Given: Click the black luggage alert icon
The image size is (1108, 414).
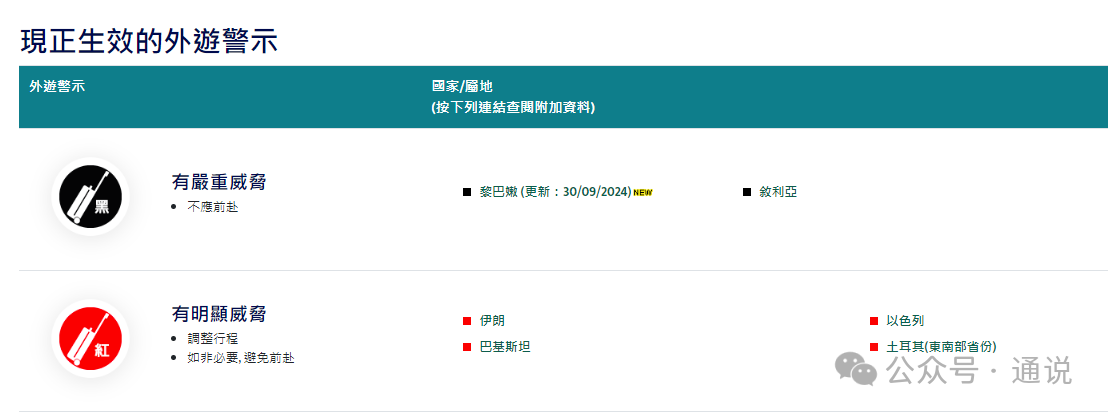Looking at the screenshot, I should 90,197.
